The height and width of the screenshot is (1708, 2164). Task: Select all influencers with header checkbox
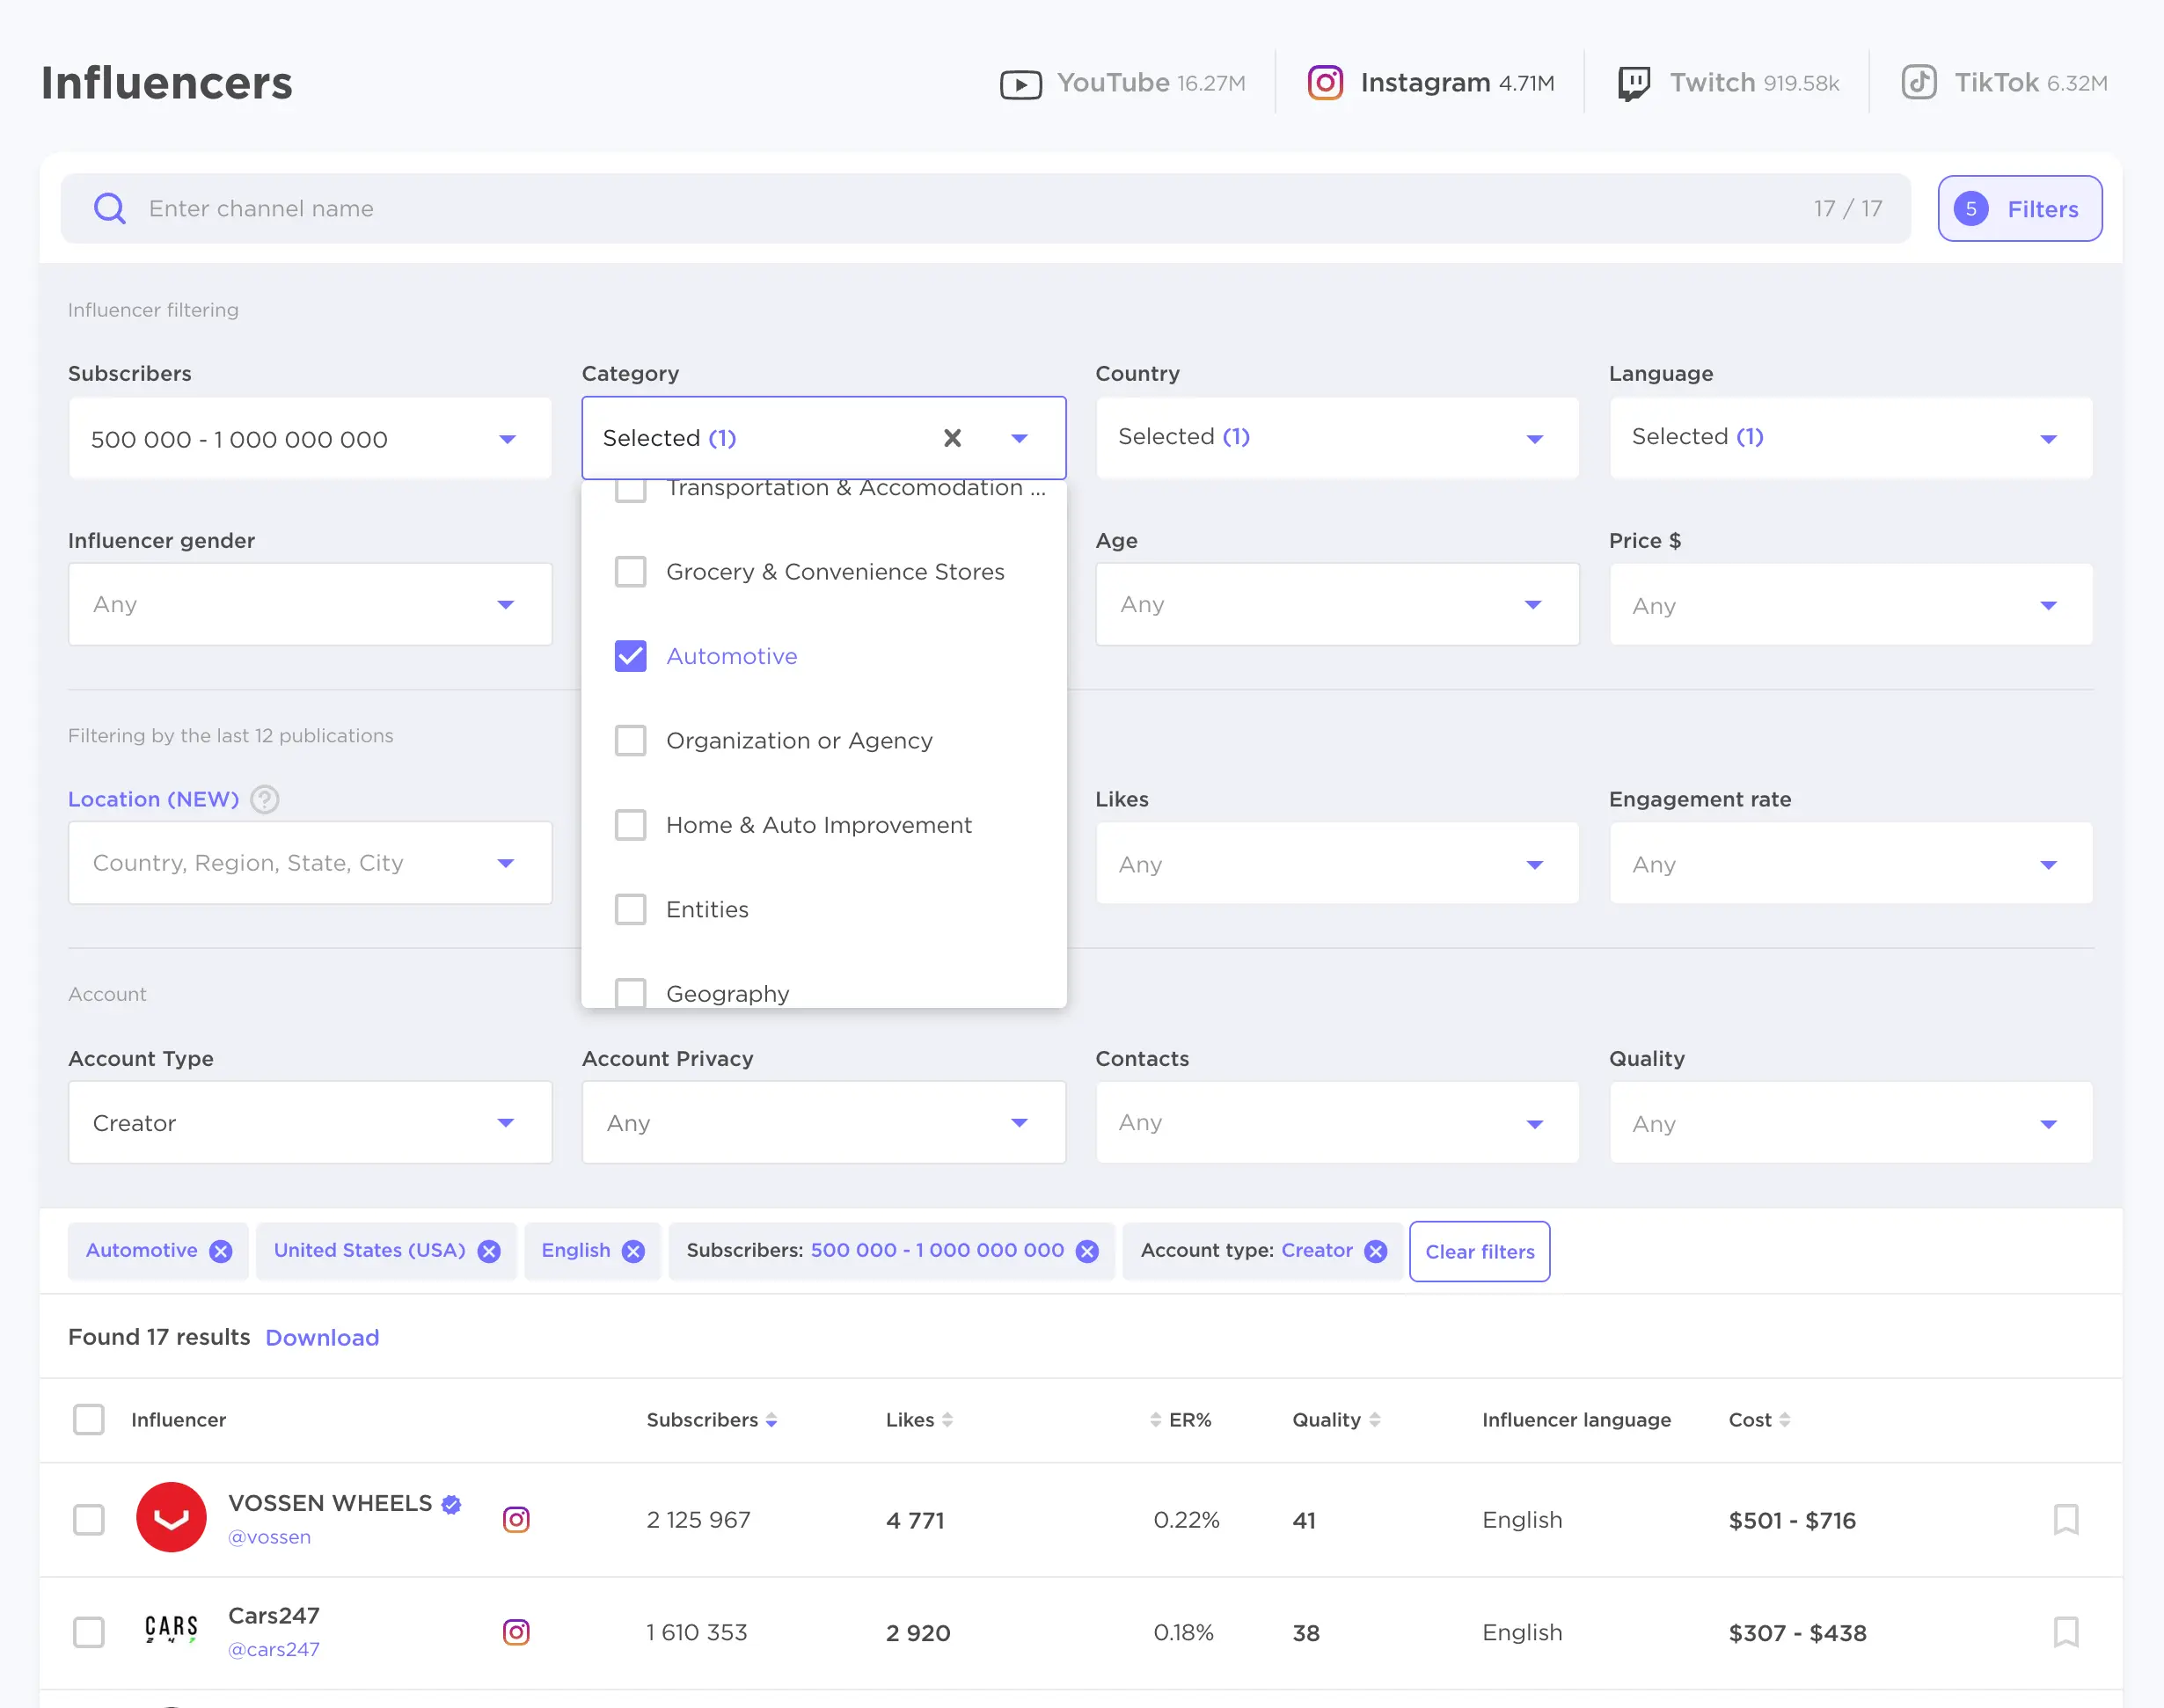(x=89, y=1419)
